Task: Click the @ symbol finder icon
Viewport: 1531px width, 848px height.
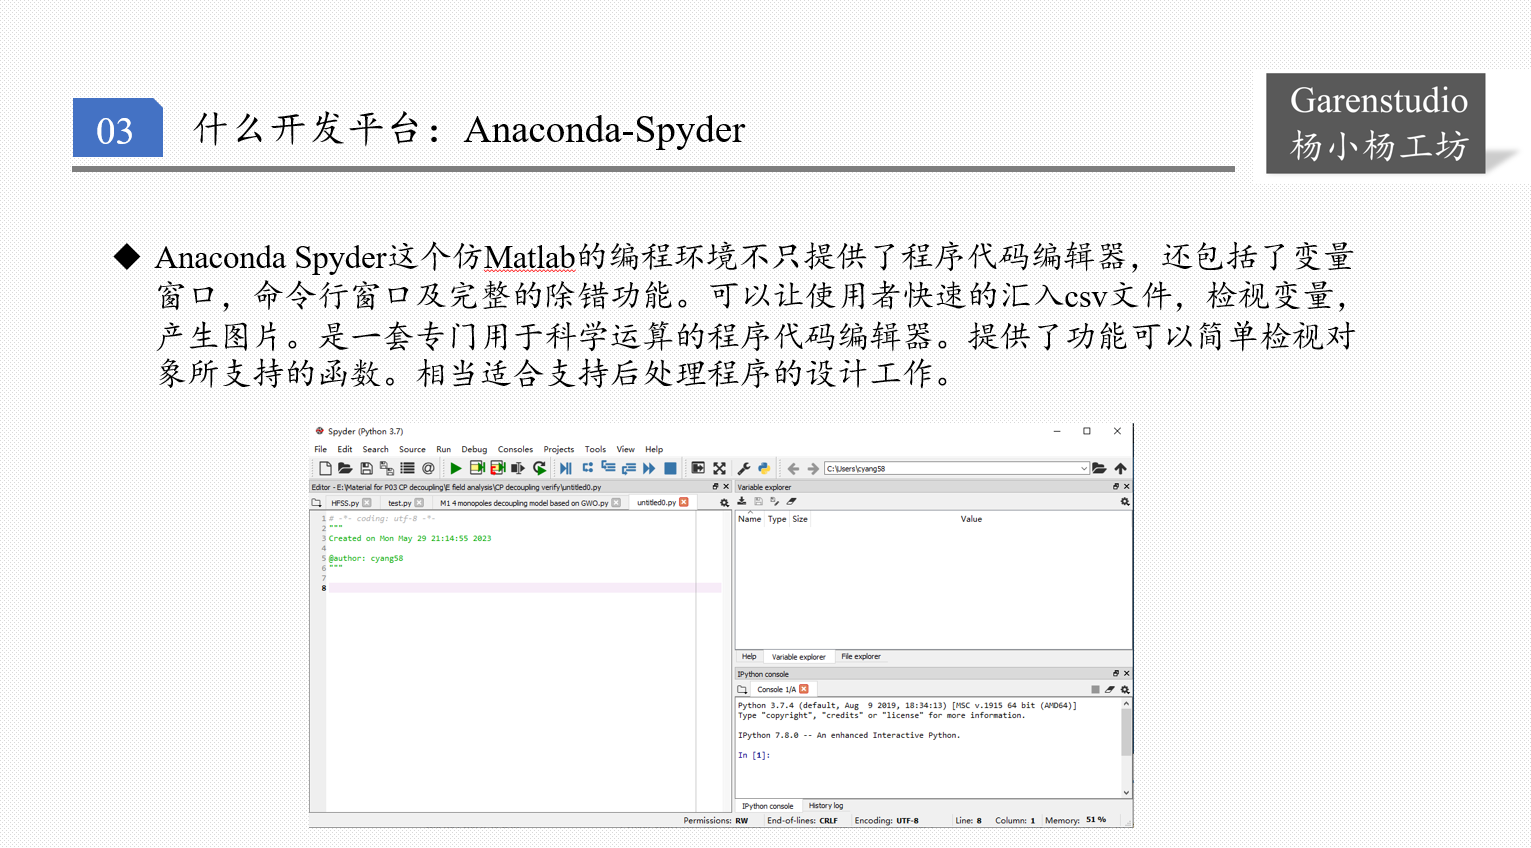Action: point(428,468)
